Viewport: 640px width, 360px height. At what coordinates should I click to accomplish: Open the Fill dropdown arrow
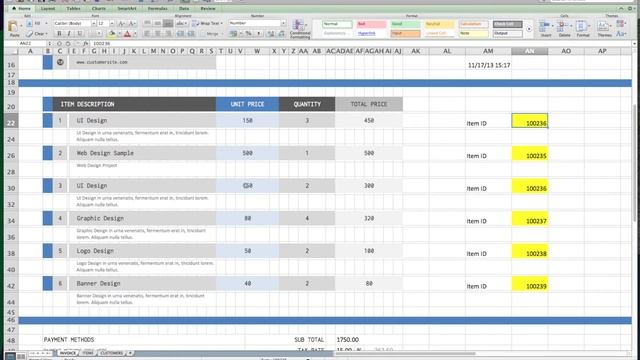(46, 24)
